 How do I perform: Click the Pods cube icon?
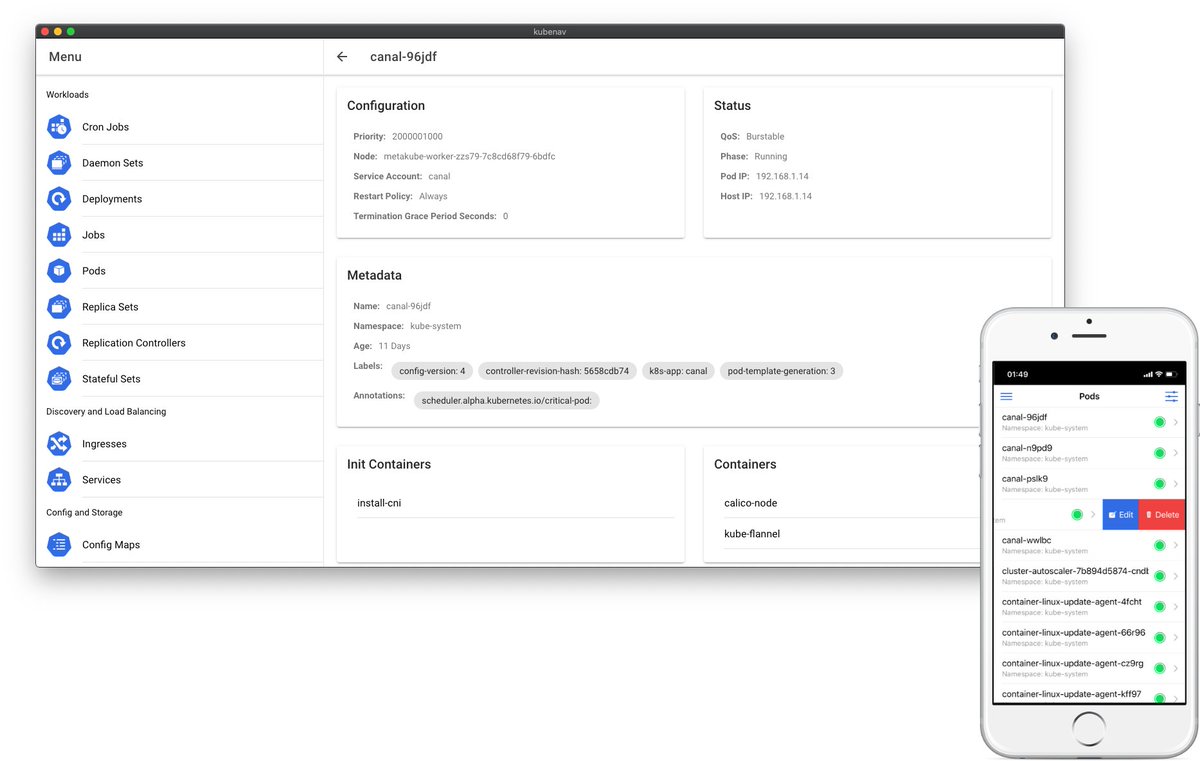coord(60,271)
